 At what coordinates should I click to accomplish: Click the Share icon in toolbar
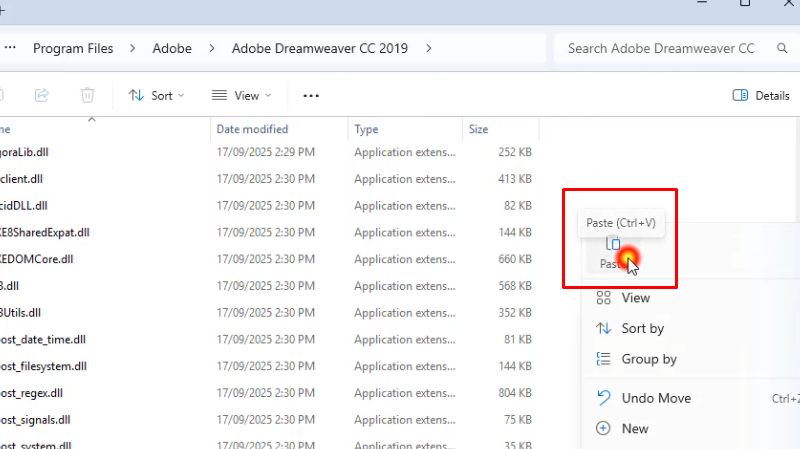tap(42, 95)
